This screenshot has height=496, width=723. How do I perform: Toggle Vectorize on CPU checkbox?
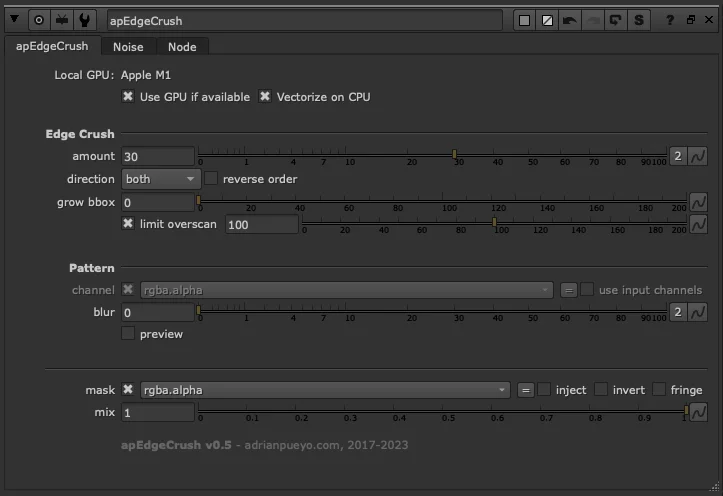tap(265, 96)
